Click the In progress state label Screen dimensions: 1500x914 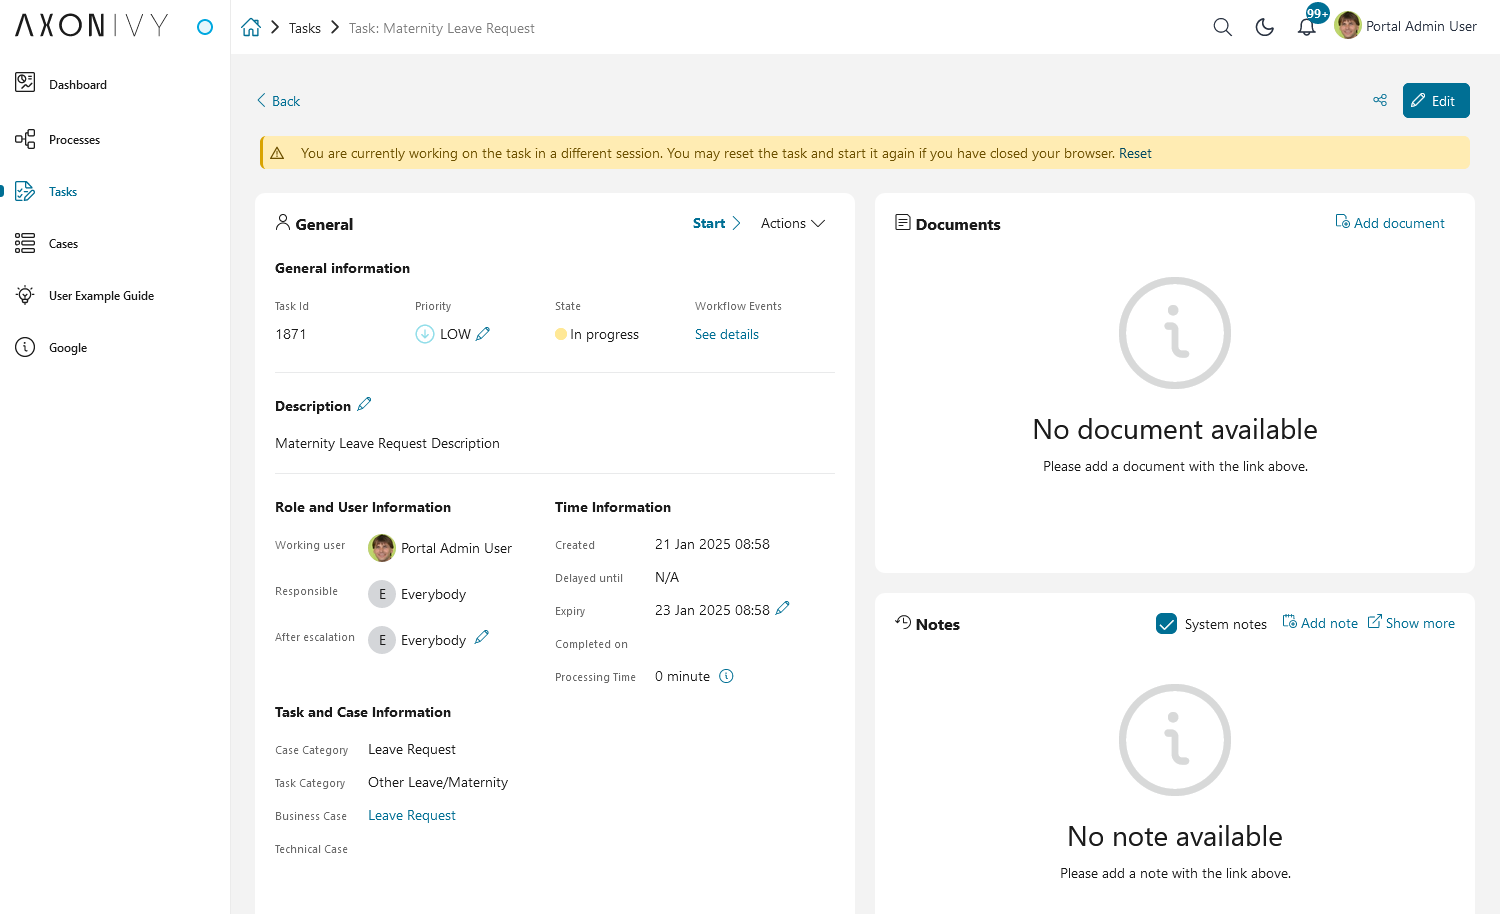tap(604, 334)
